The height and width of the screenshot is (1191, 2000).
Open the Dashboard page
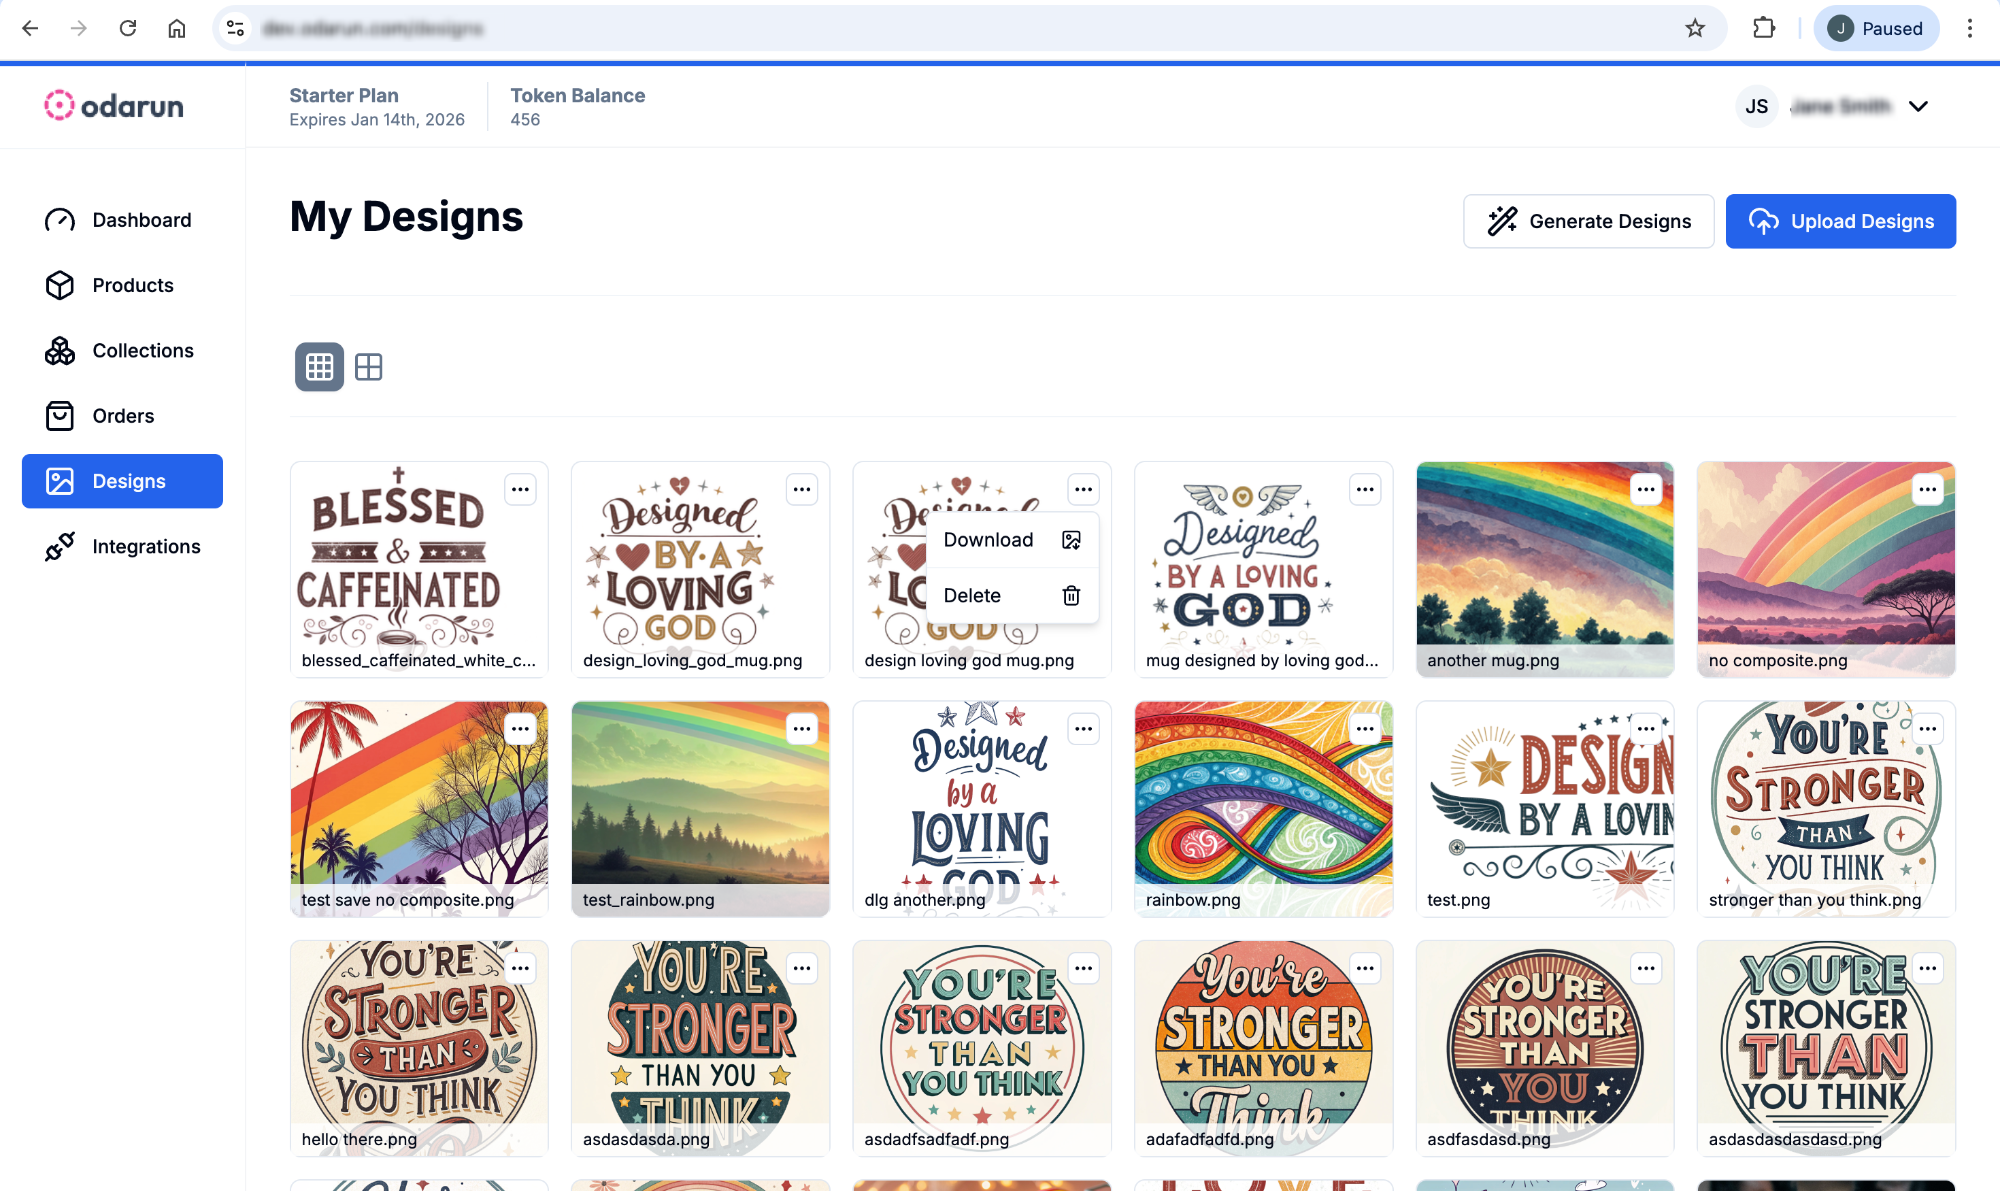(141, 220)
